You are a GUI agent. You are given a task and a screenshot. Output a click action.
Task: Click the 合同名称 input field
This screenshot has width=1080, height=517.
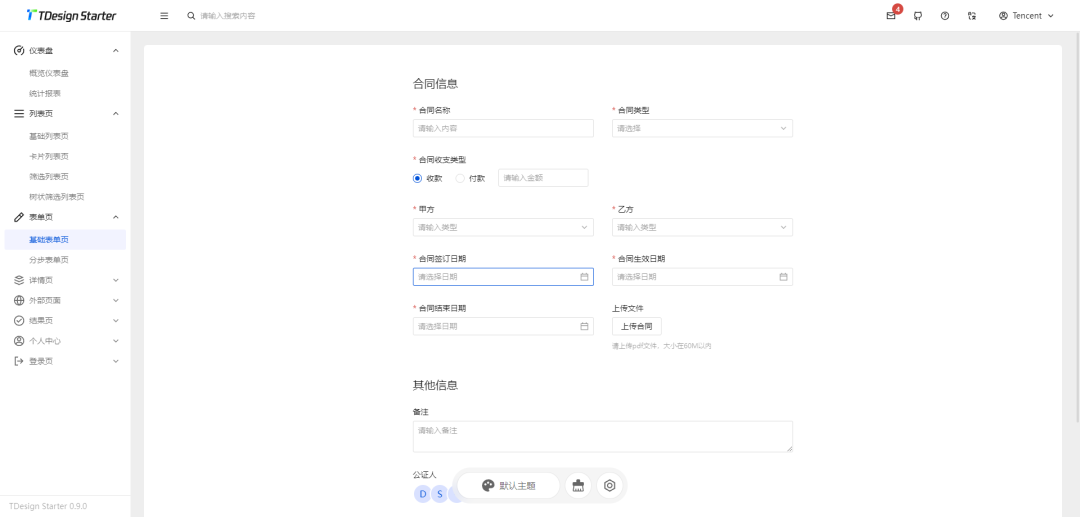point(503,128)
